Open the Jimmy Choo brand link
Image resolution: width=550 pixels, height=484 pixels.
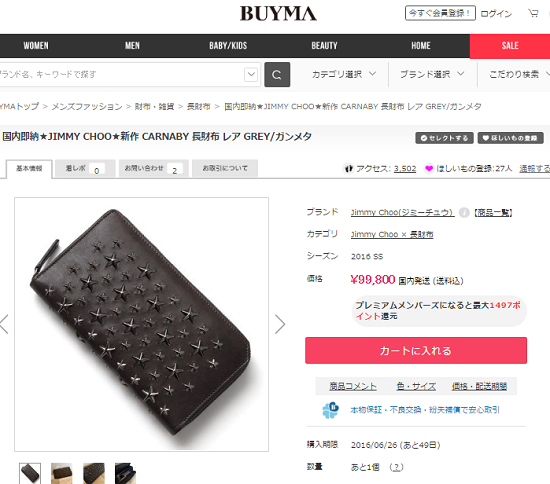point(402,213)
